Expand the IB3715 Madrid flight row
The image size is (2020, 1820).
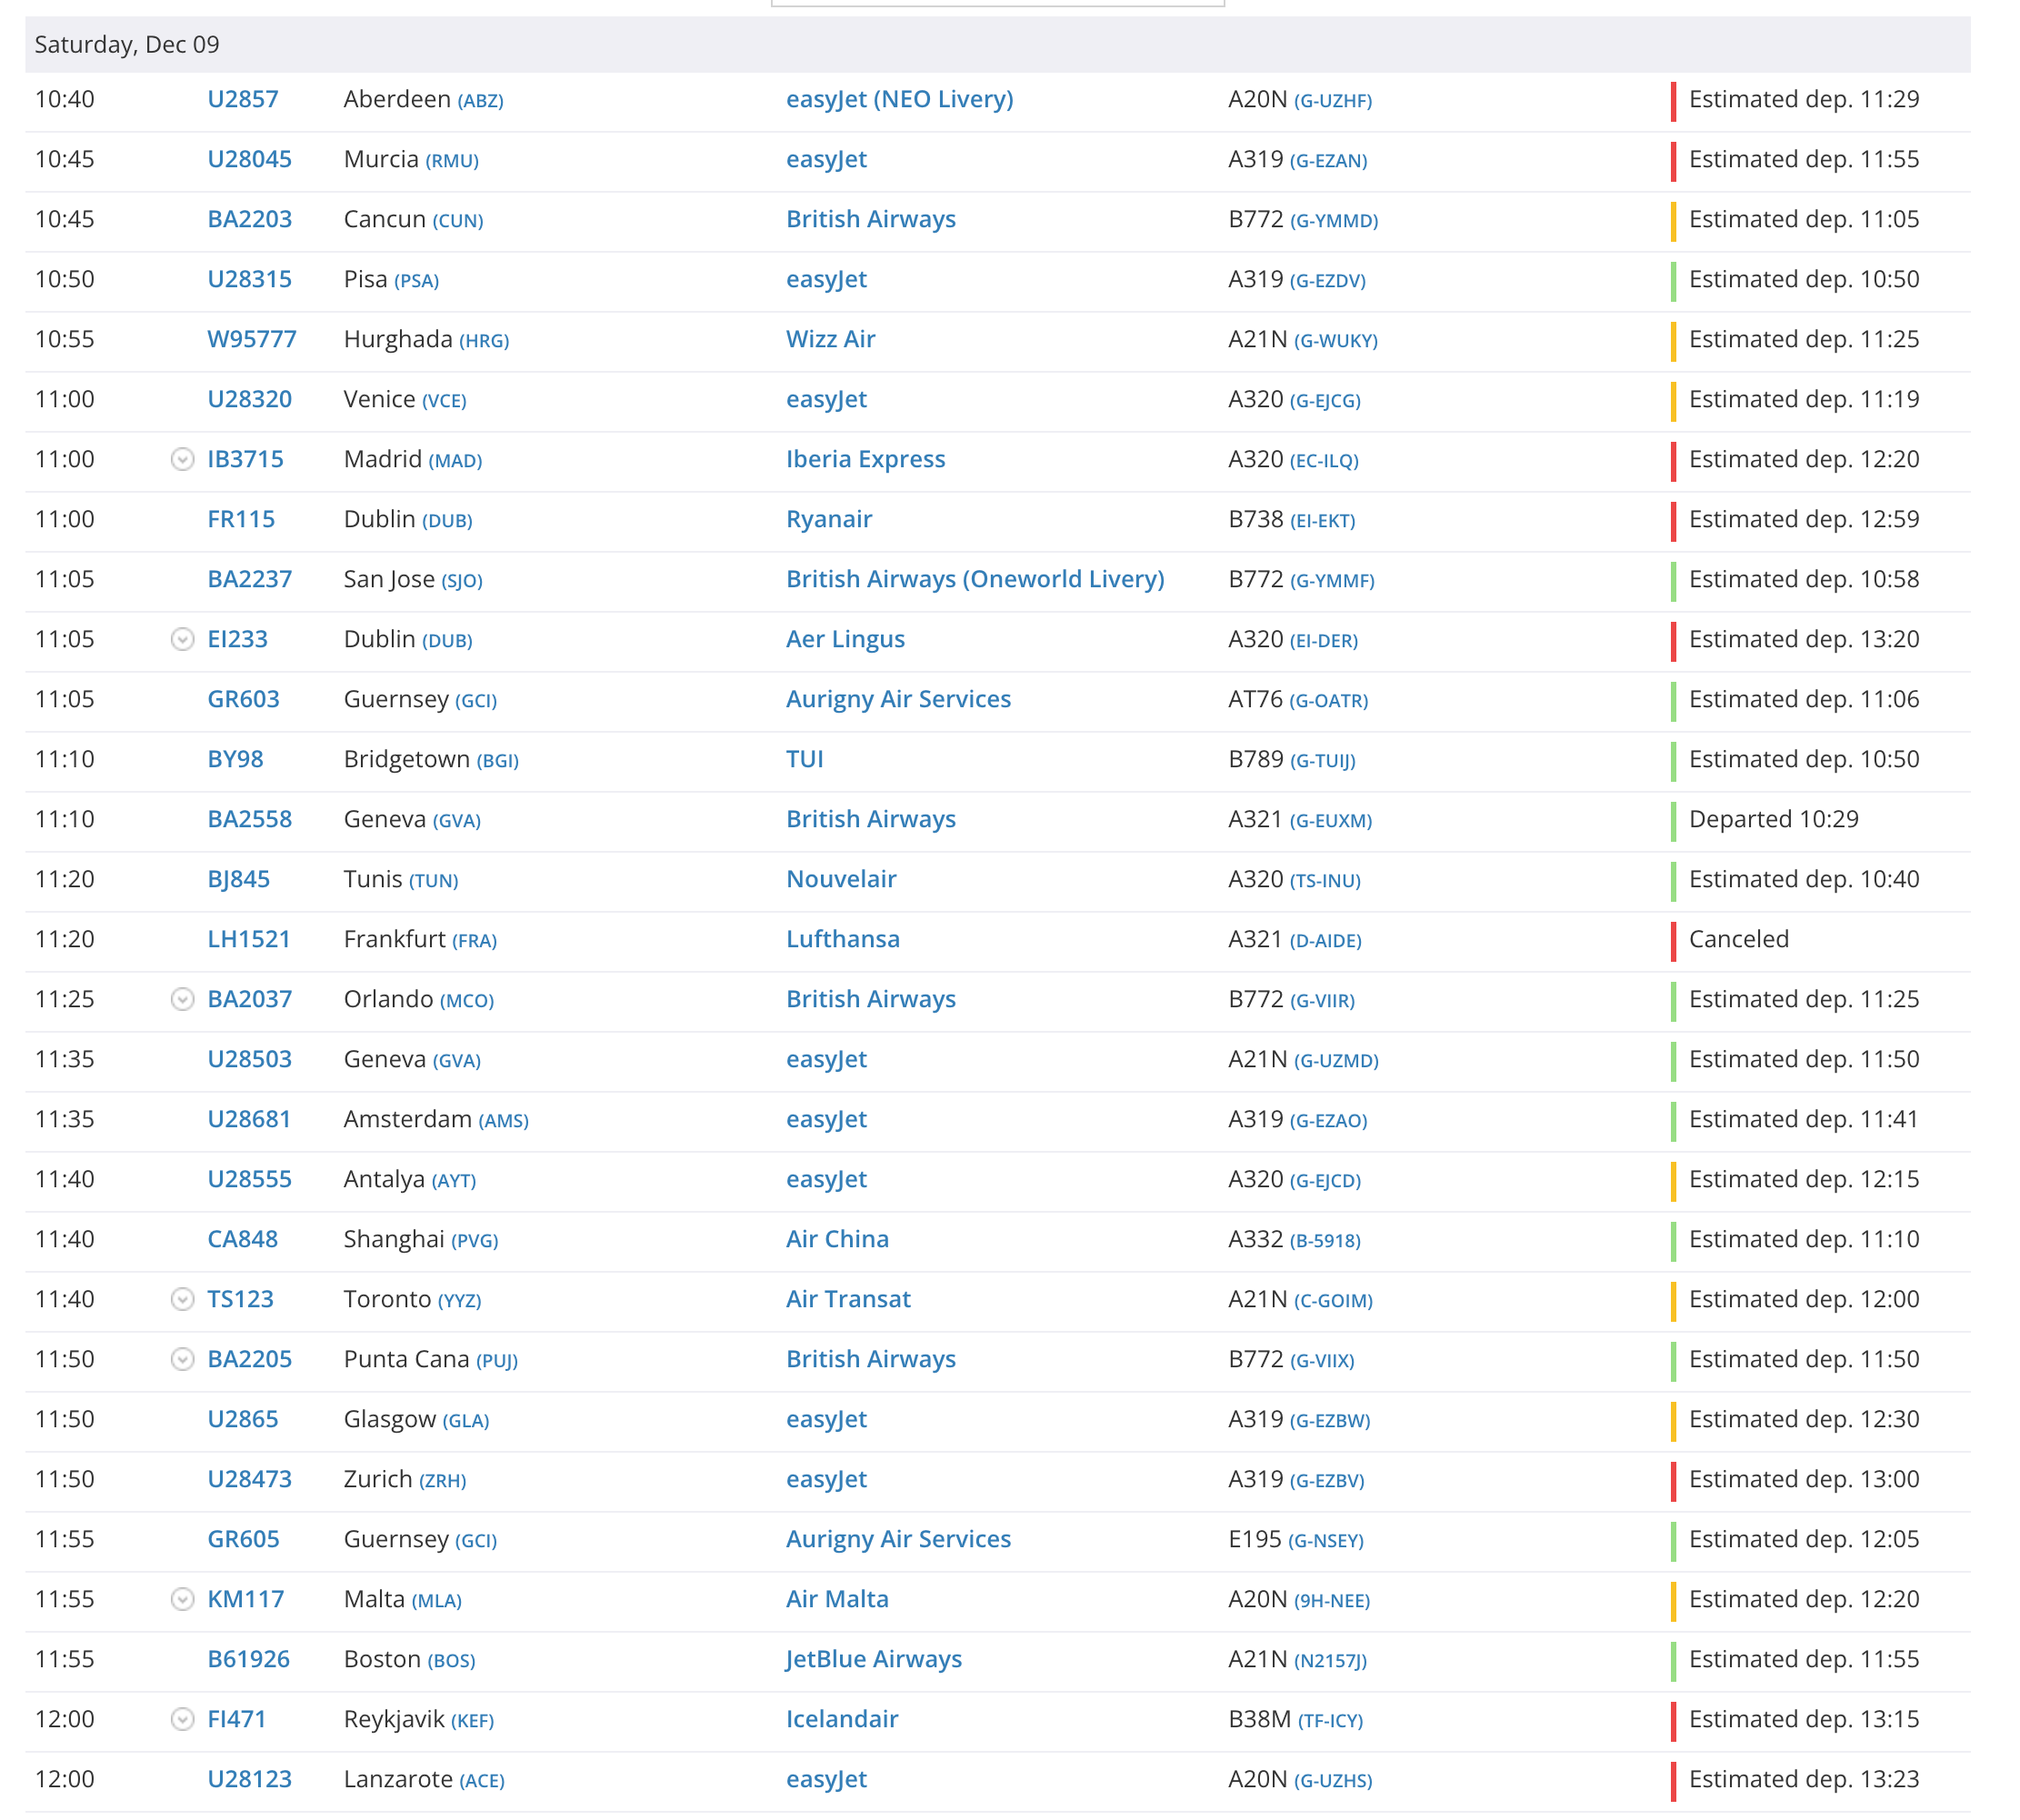(x=182, y=459)
